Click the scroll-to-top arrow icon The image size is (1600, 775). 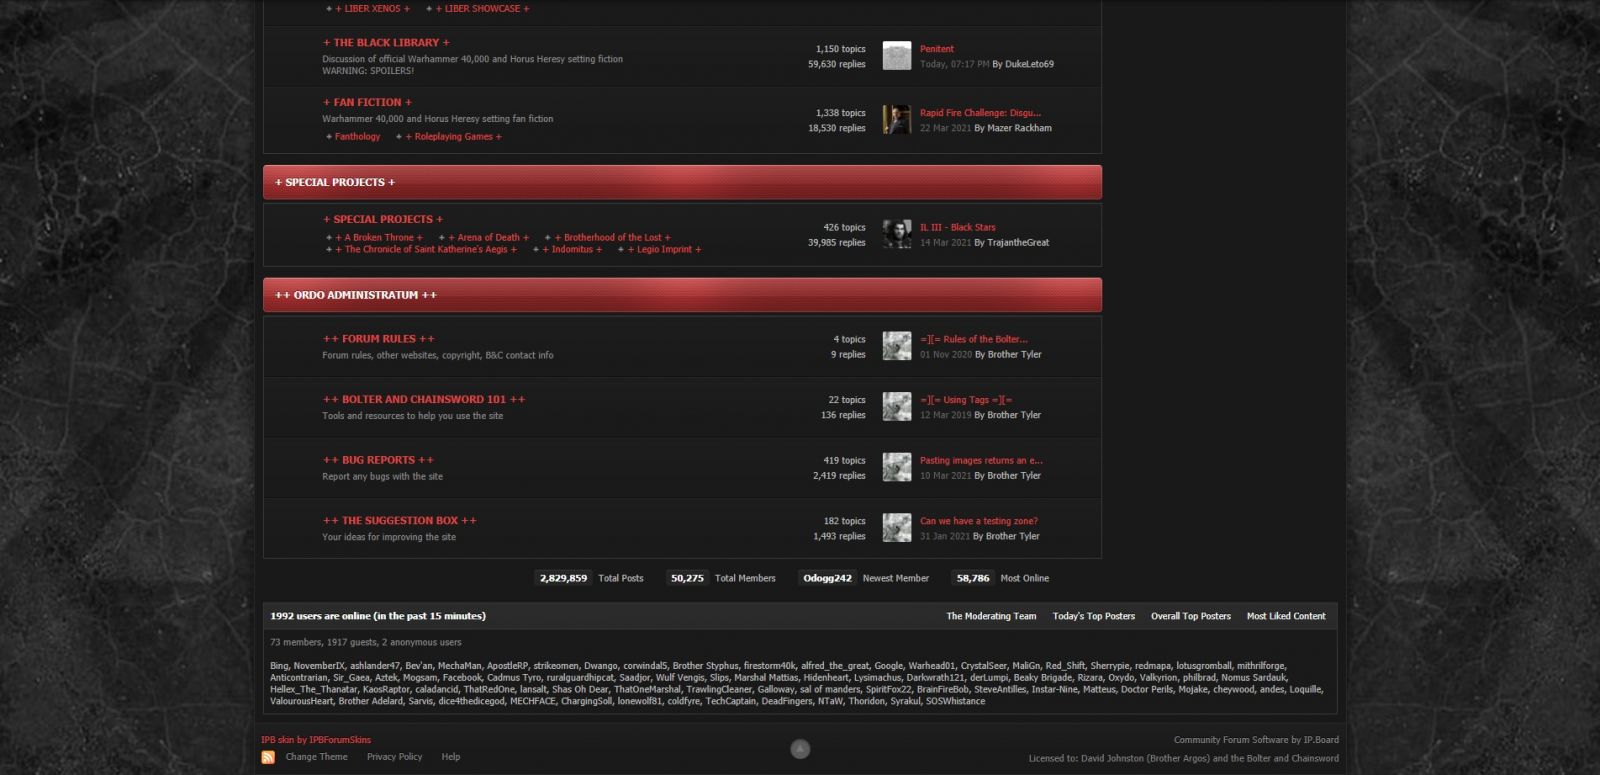point(800,749)
